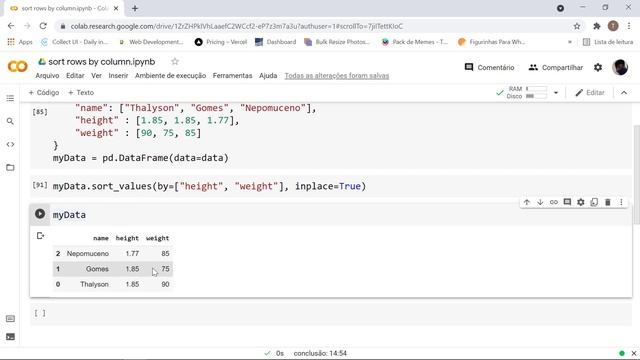640x360 pixels.
Task: Copy link to cell icon
Action: coord(553,202)
